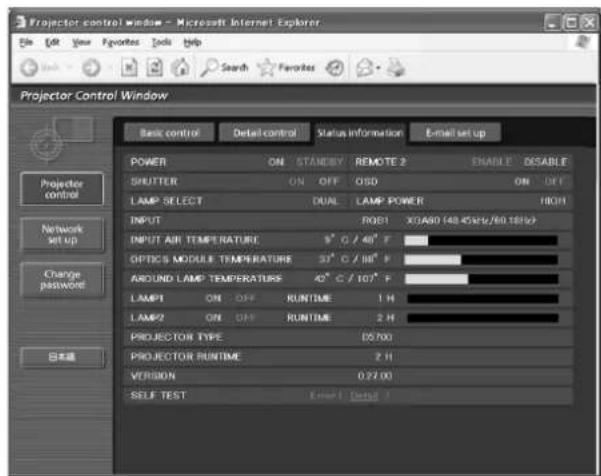Image resolution: width=601 pixels, height=476 pixels.
Task: Switch to the E-mail set up tab
Action: 455,133
